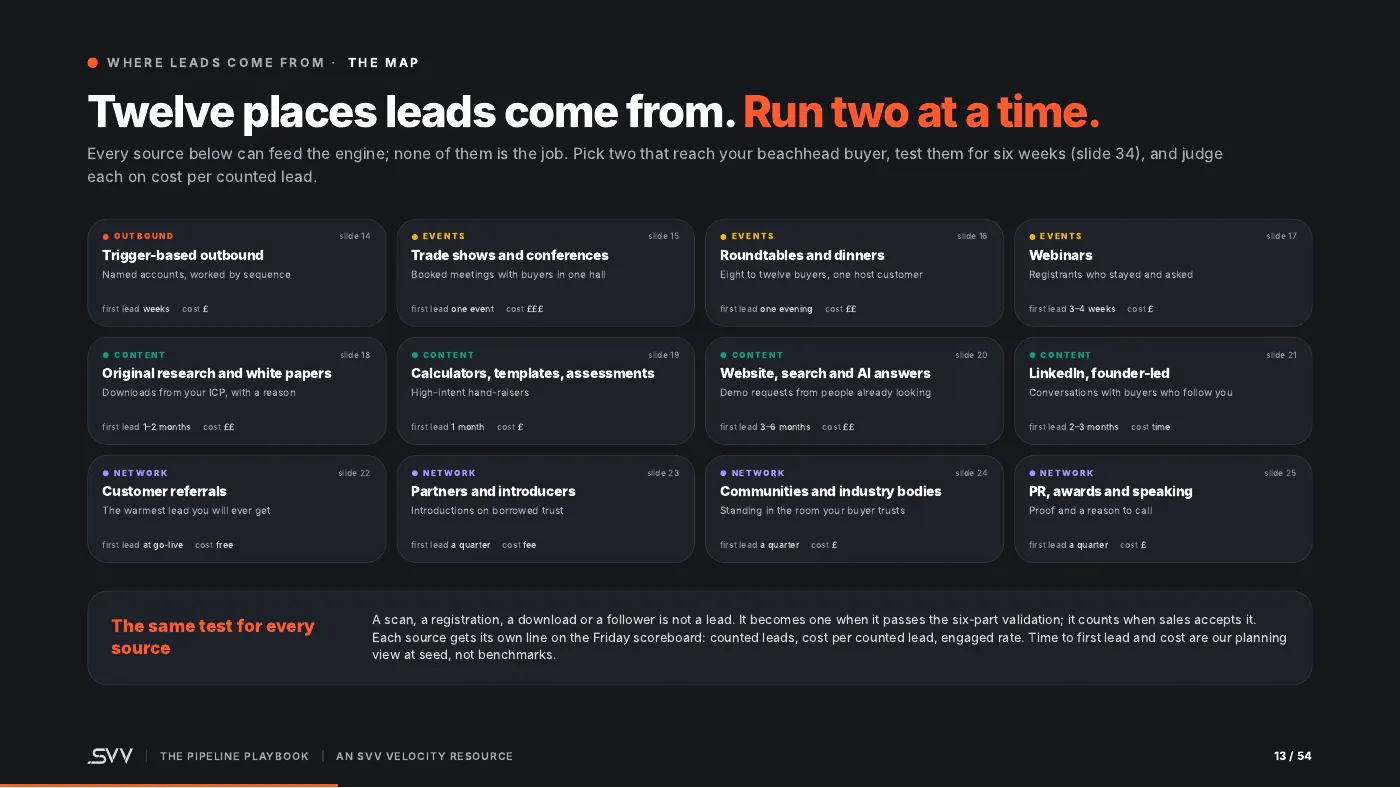Go to the slide 18 reference
Viewport: 1400px width, 788px height.
pos(355,355)
